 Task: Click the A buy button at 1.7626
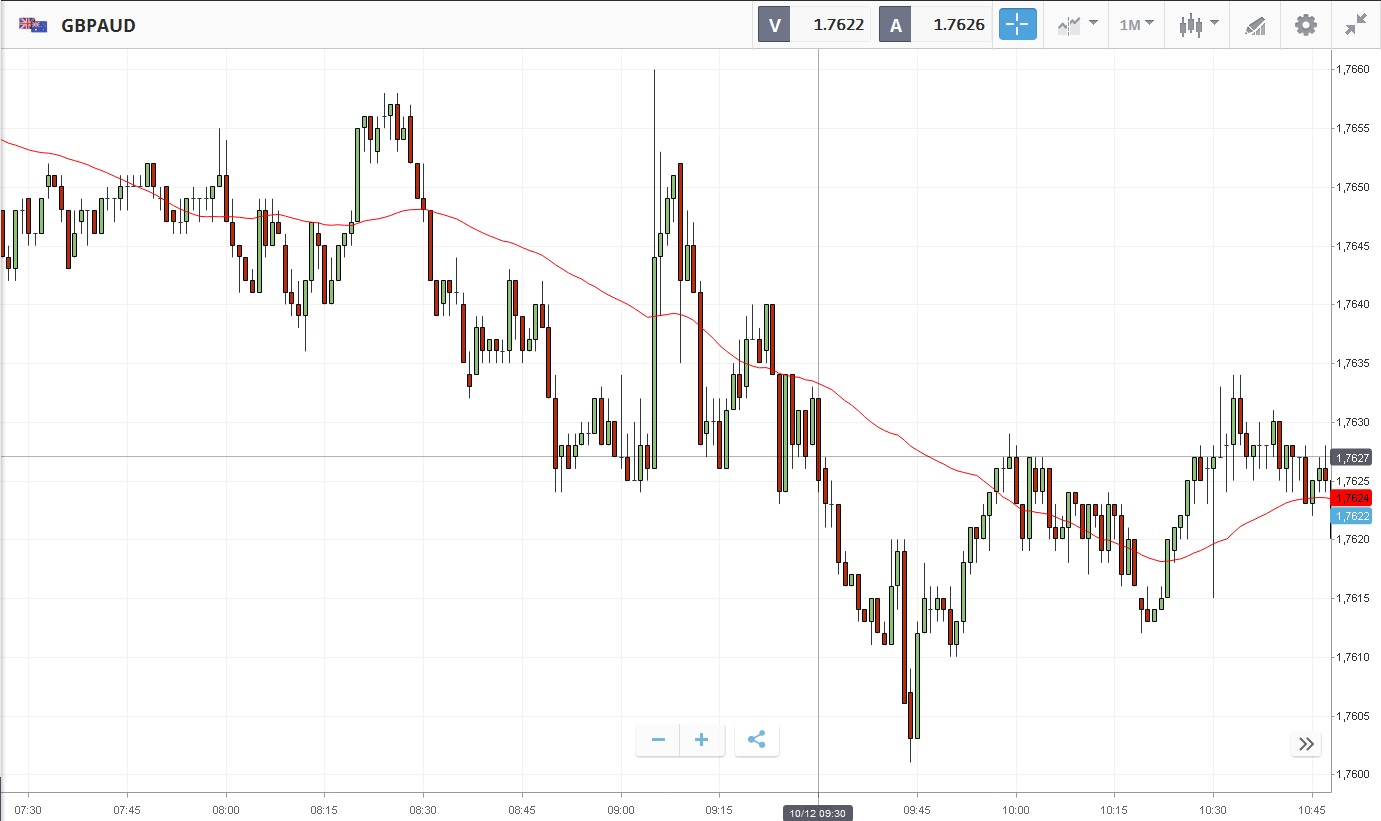click(933, 25)
